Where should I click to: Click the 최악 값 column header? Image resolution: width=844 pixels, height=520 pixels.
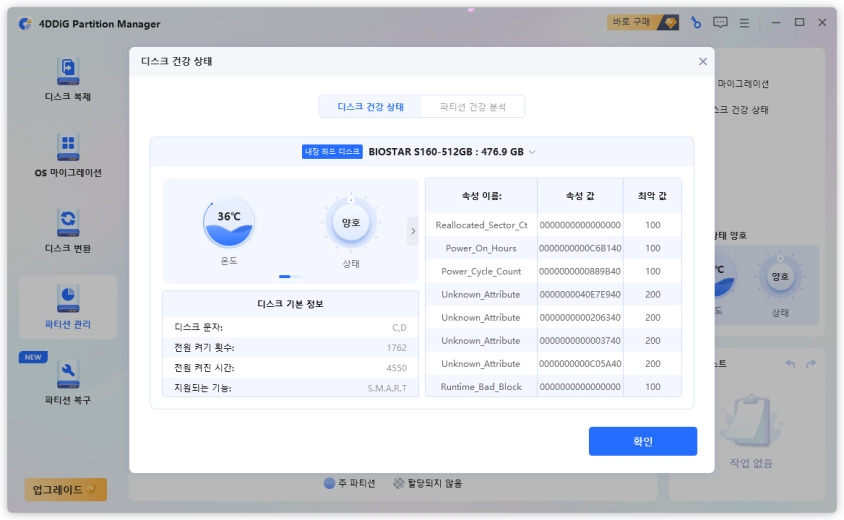[x=652, y=196]
